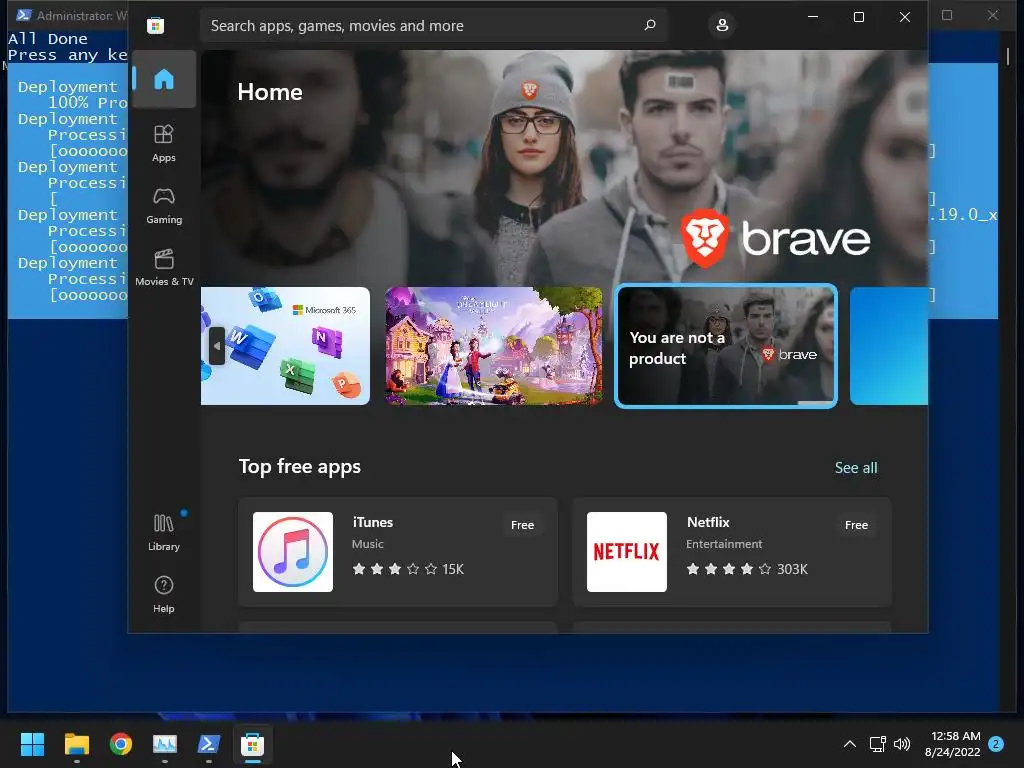Open the user account profile icon
1024x768 pixels.
pyautogui.click(x=722, y=25)
